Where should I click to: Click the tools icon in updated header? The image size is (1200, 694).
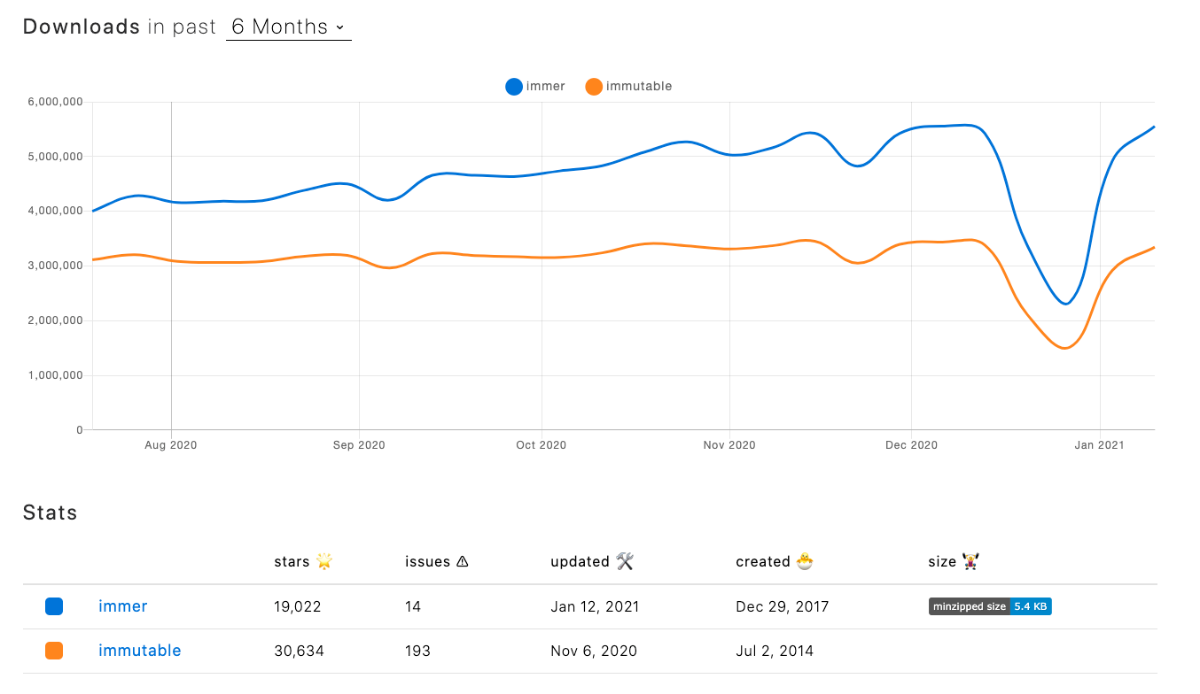[625, 562]
